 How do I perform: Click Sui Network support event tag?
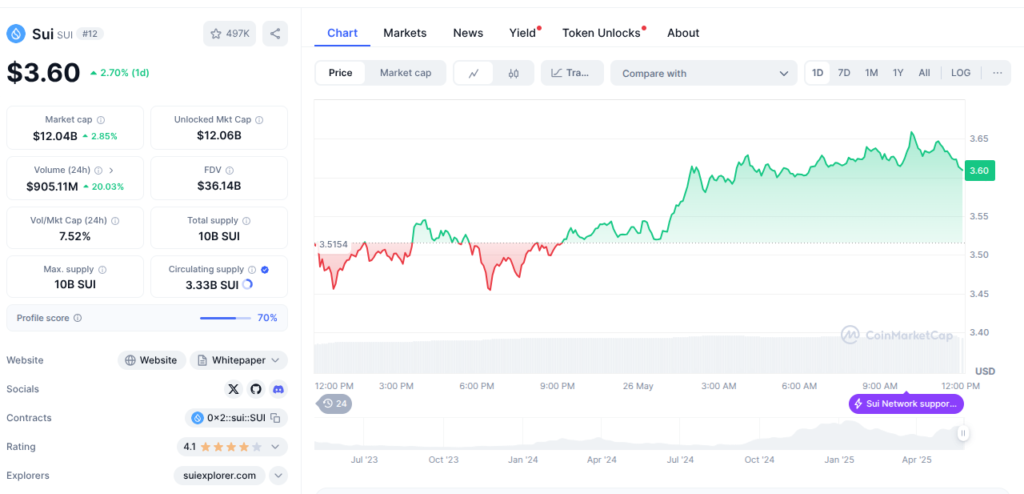click(906, 404)
